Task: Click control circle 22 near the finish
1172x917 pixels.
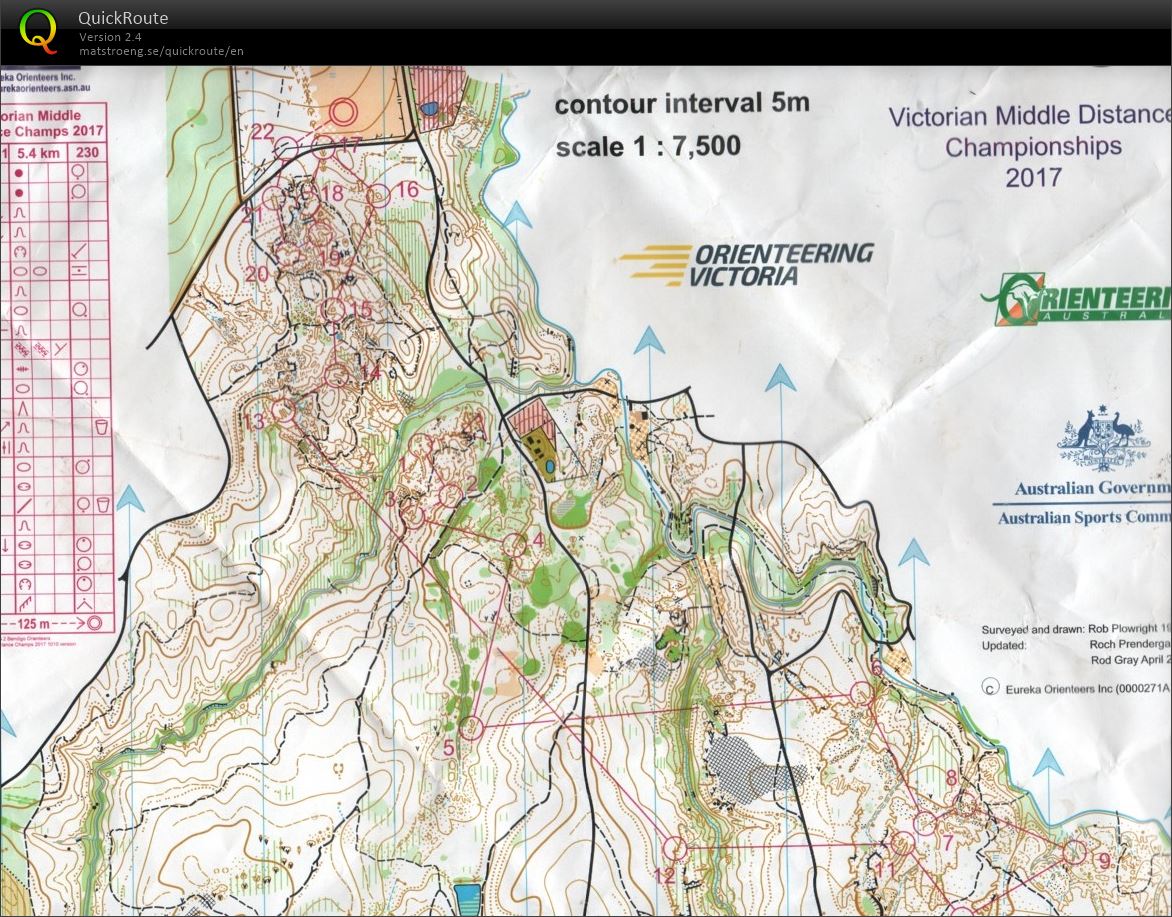Action: (x=286, y=148)
